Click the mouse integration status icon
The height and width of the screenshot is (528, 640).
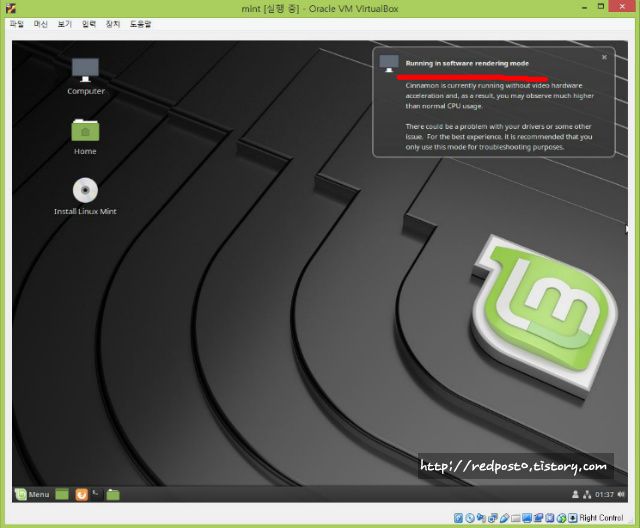coord(561,518)
